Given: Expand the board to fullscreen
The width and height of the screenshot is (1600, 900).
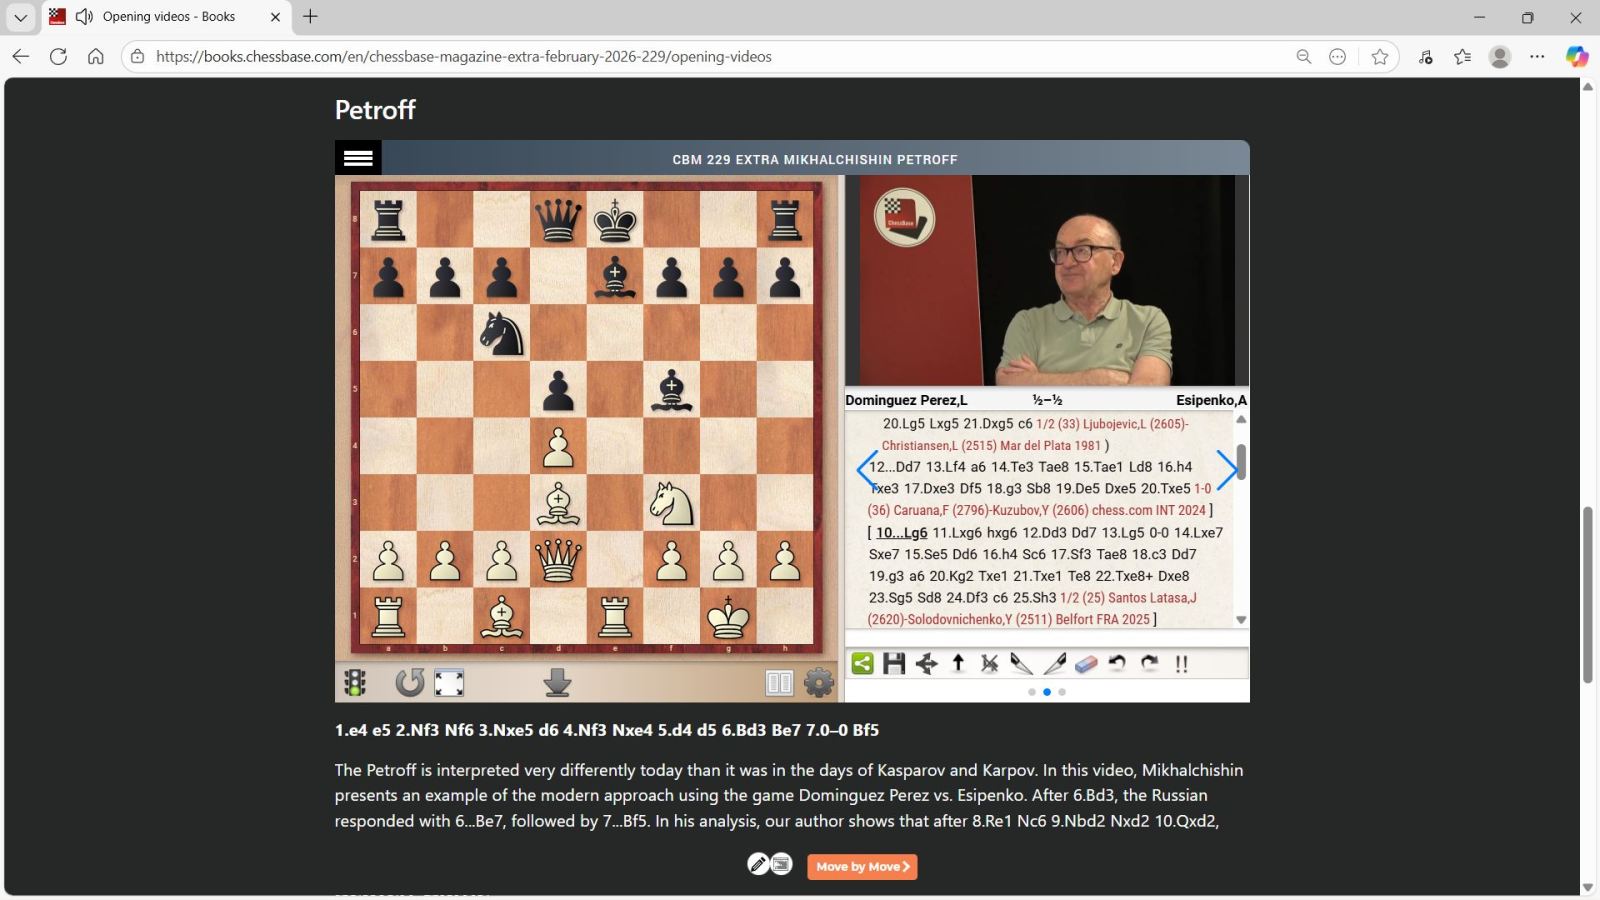Looking at the screenshot, I should tap(449, 683).
